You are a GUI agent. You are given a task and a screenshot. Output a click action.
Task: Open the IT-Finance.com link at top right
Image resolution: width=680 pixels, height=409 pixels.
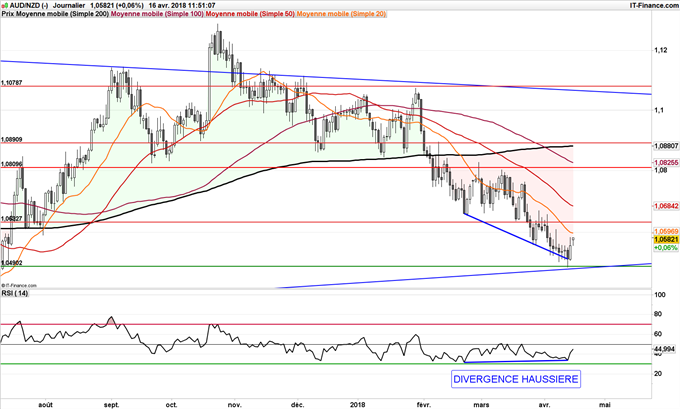[x=654, y=5]
